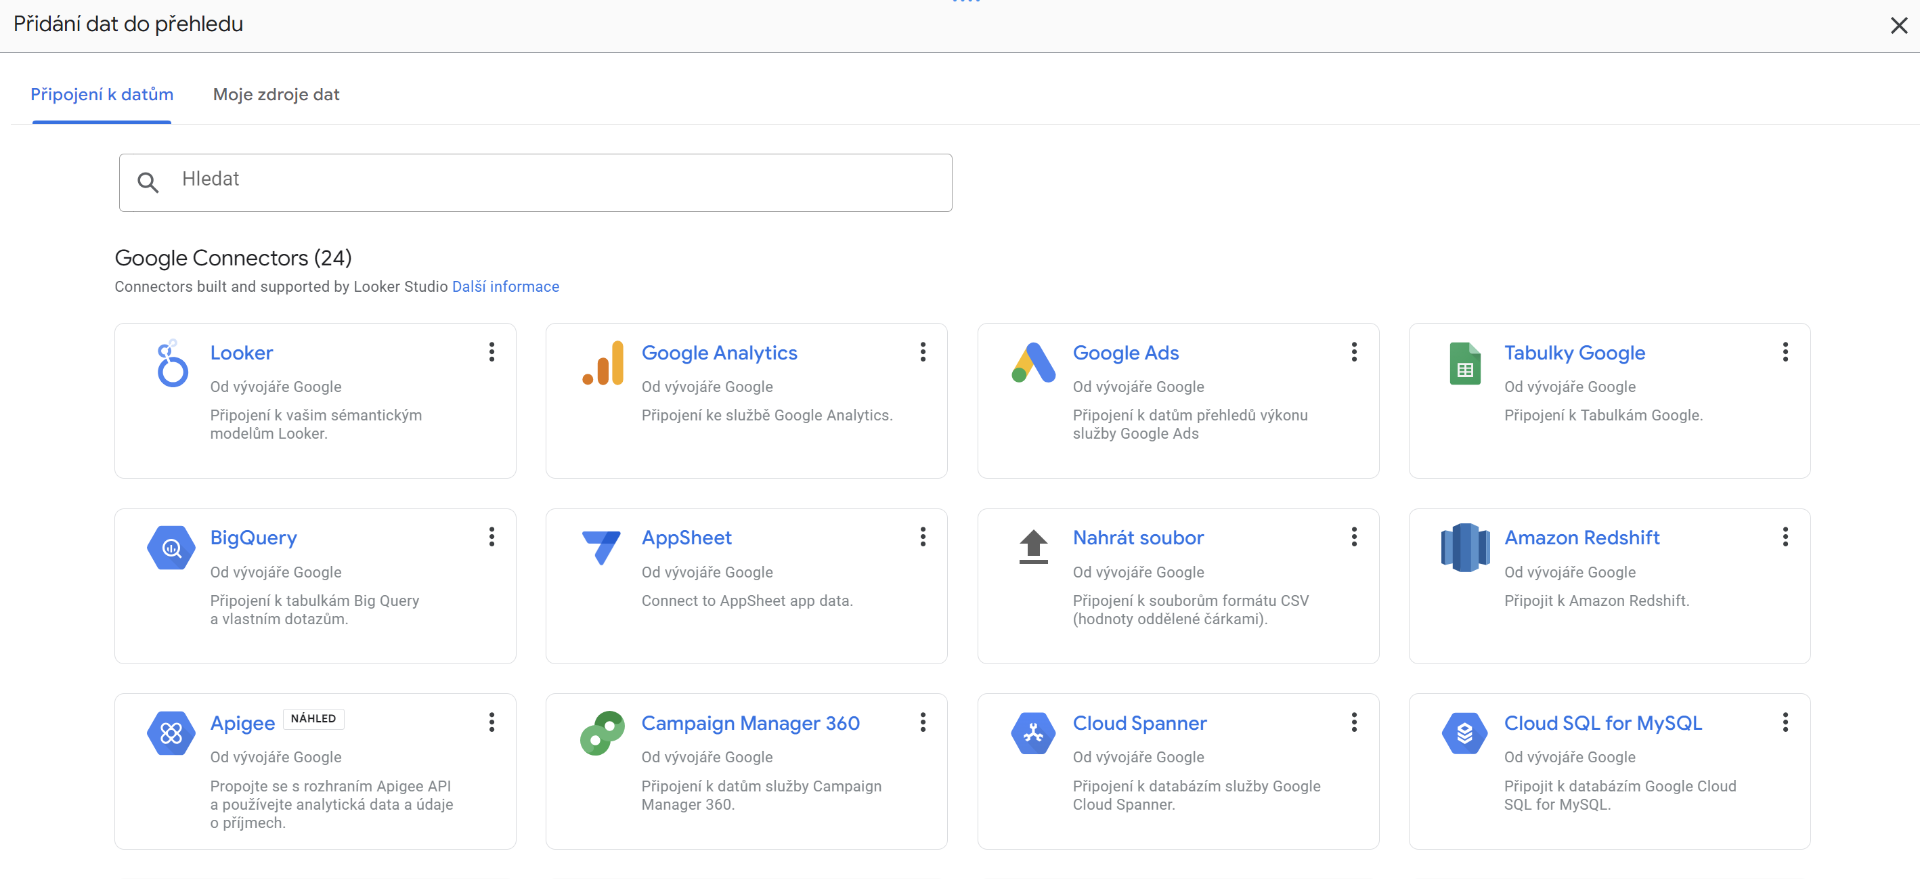1920x879 pixels.
Task: Open the Další informace link
Action: [x=505, y=287]
